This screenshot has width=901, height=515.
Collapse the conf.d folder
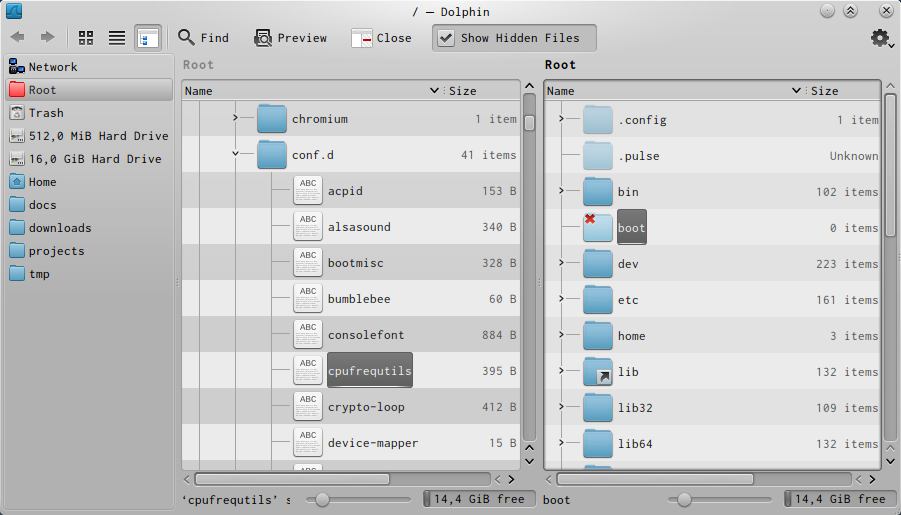pyautogui.click(x=235, y=153)
